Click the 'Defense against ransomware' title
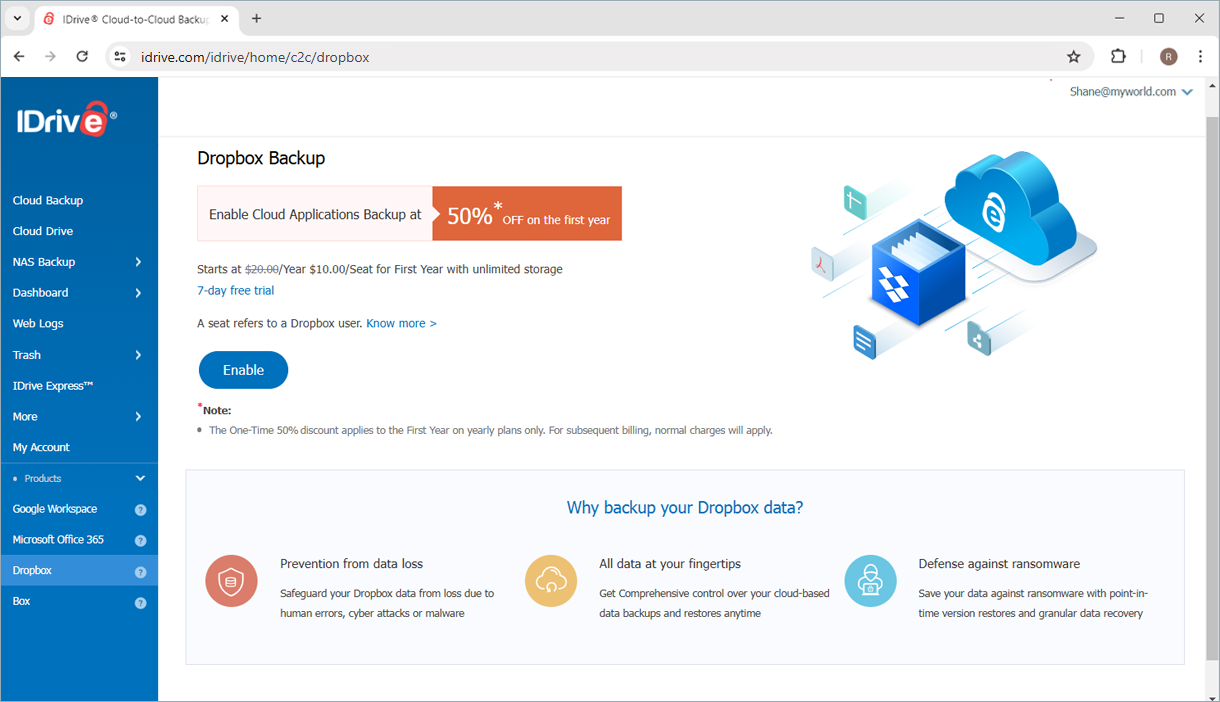This screenshot has width=1220, height=702. pos(999,564)
